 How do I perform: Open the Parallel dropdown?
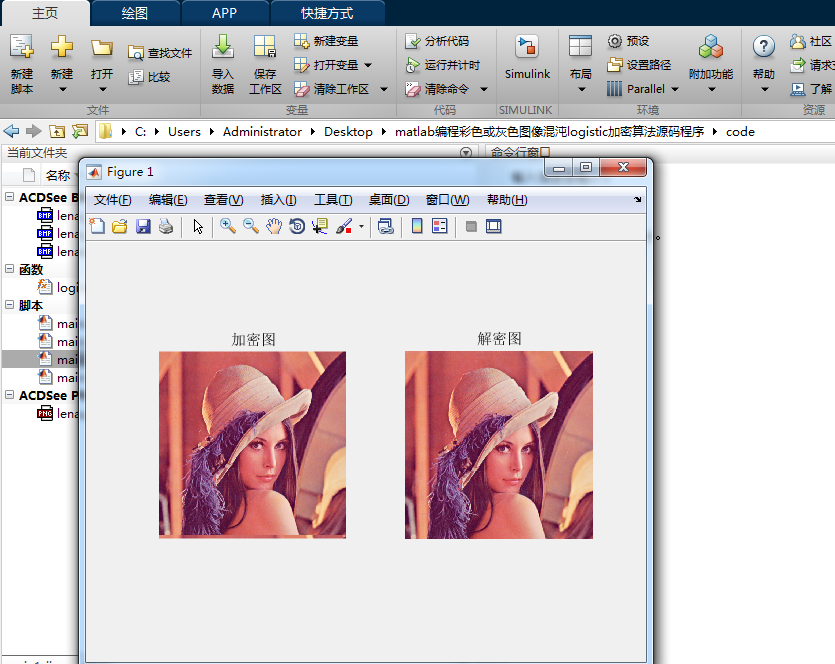pyautogui.click(x=675, y=89)
